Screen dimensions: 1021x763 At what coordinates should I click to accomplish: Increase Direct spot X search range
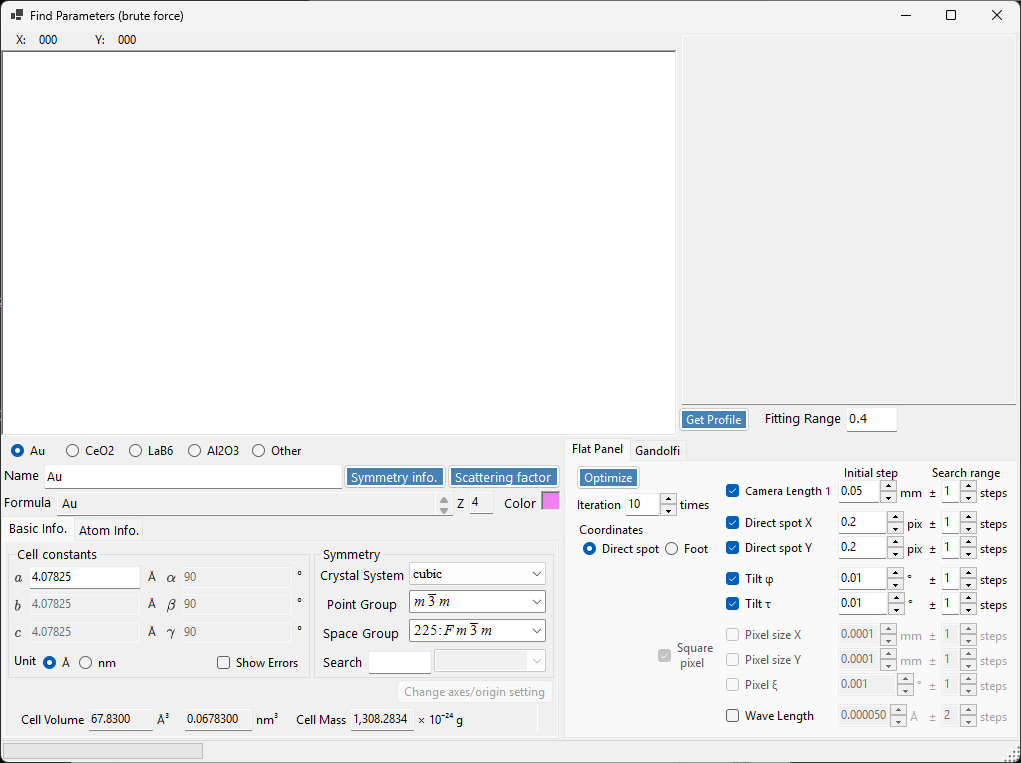click(x=968, y=517)
